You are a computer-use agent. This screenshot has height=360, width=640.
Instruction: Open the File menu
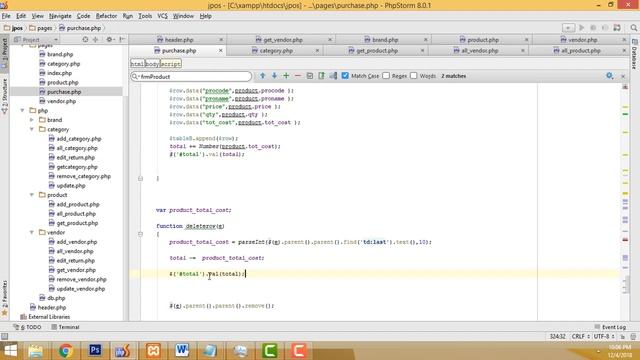(6, 16)
